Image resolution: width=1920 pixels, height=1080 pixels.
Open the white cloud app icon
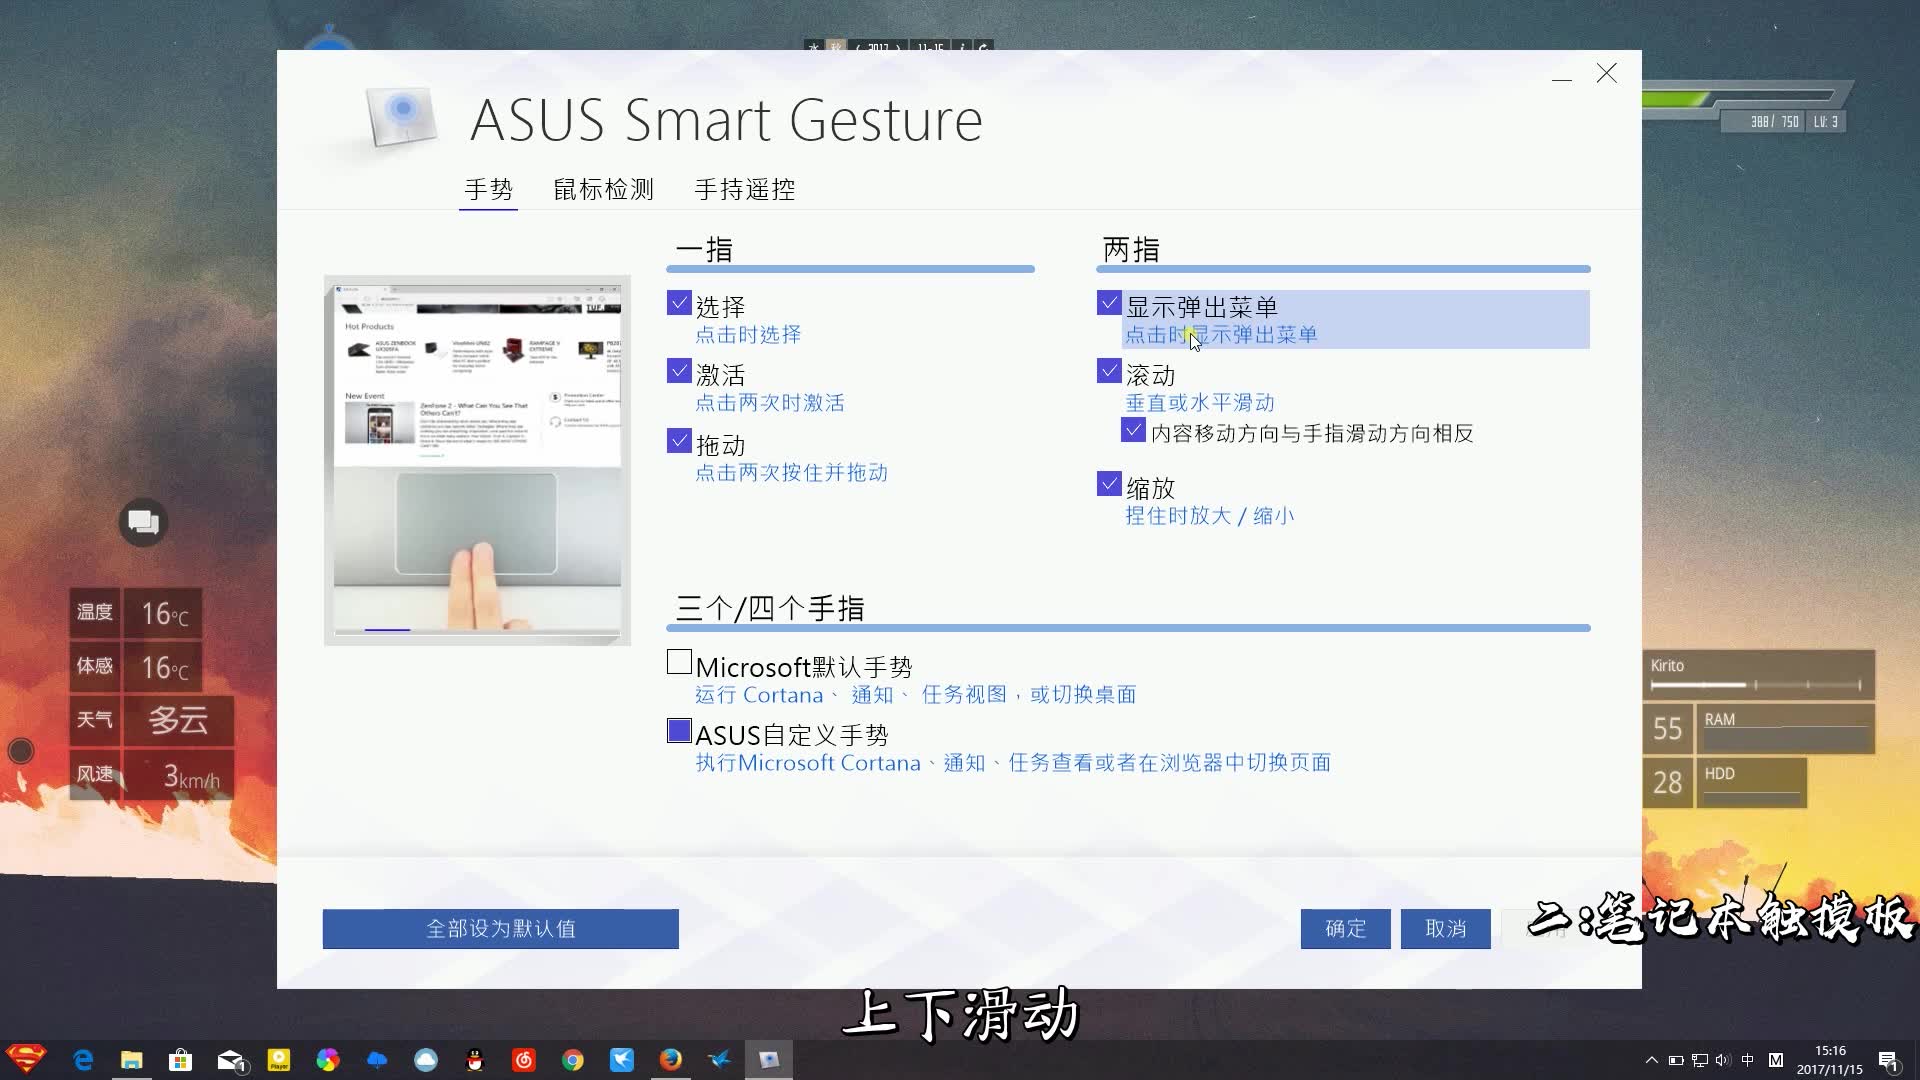pos(426,1059)
